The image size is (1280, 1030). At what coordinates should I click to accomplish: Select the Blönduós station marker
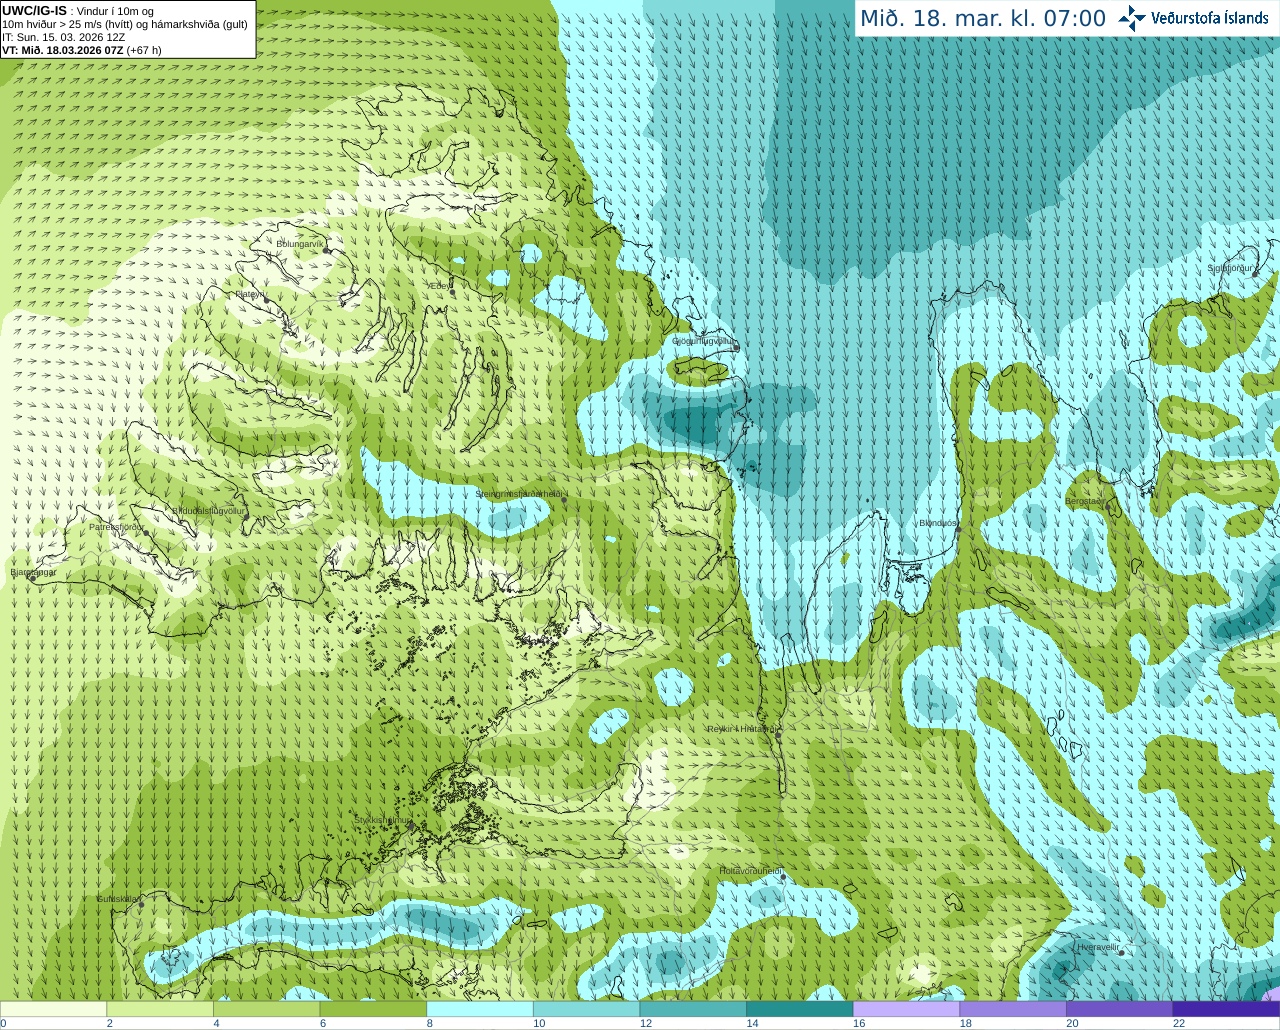pyautogui.click(x=958, y=530)
